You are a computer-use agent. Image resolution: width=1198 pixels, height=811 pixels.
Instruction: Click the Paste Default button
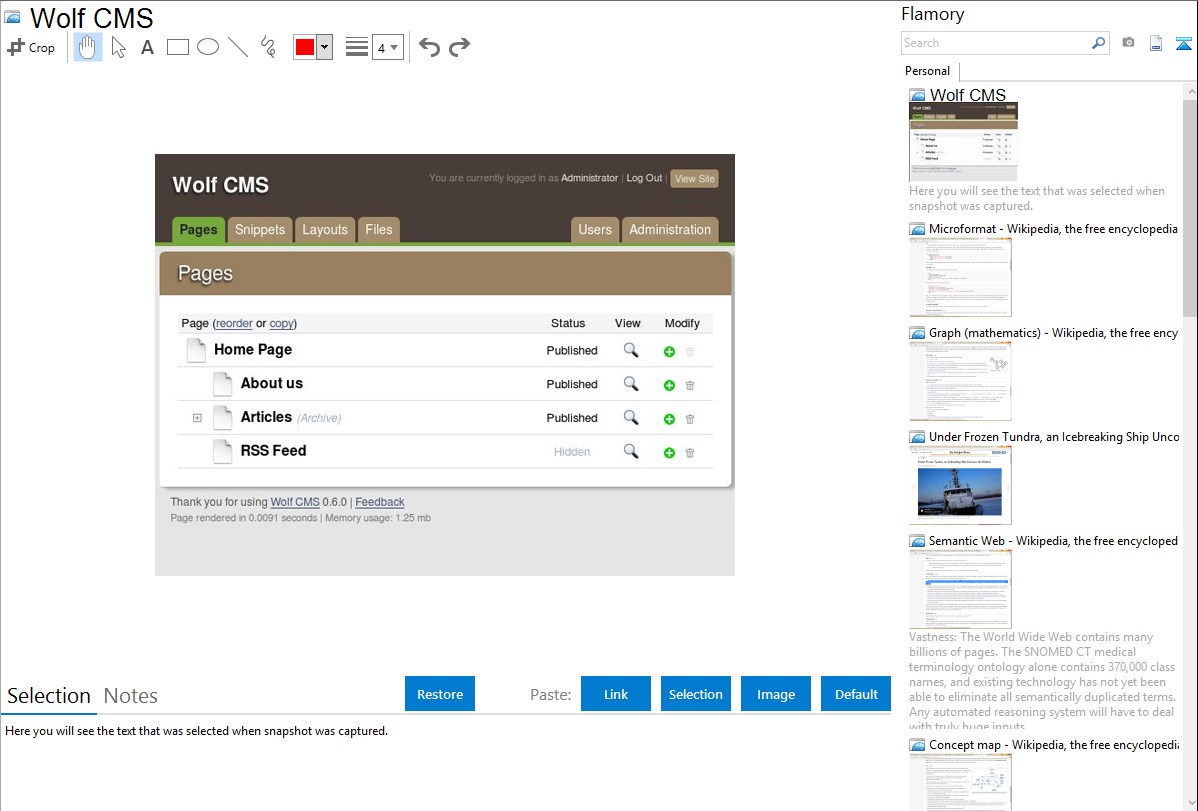click(856, 694)
